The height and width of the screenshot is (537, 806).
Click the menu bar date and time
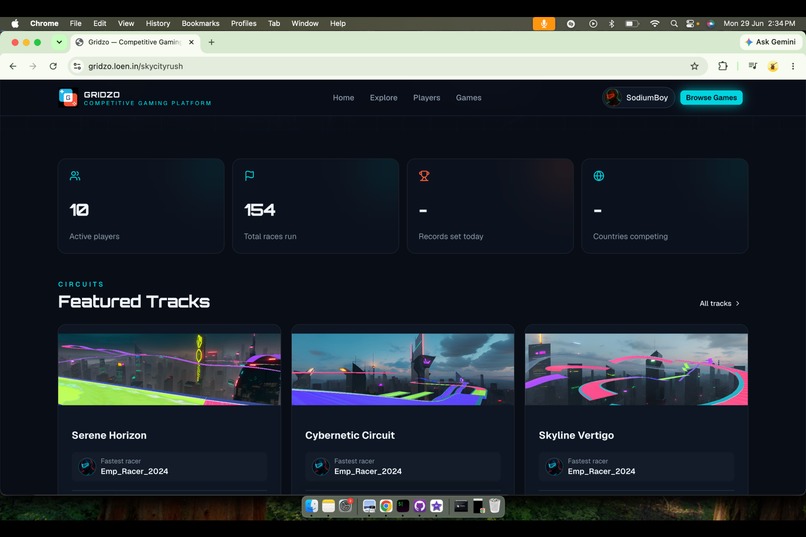(759, 24)
